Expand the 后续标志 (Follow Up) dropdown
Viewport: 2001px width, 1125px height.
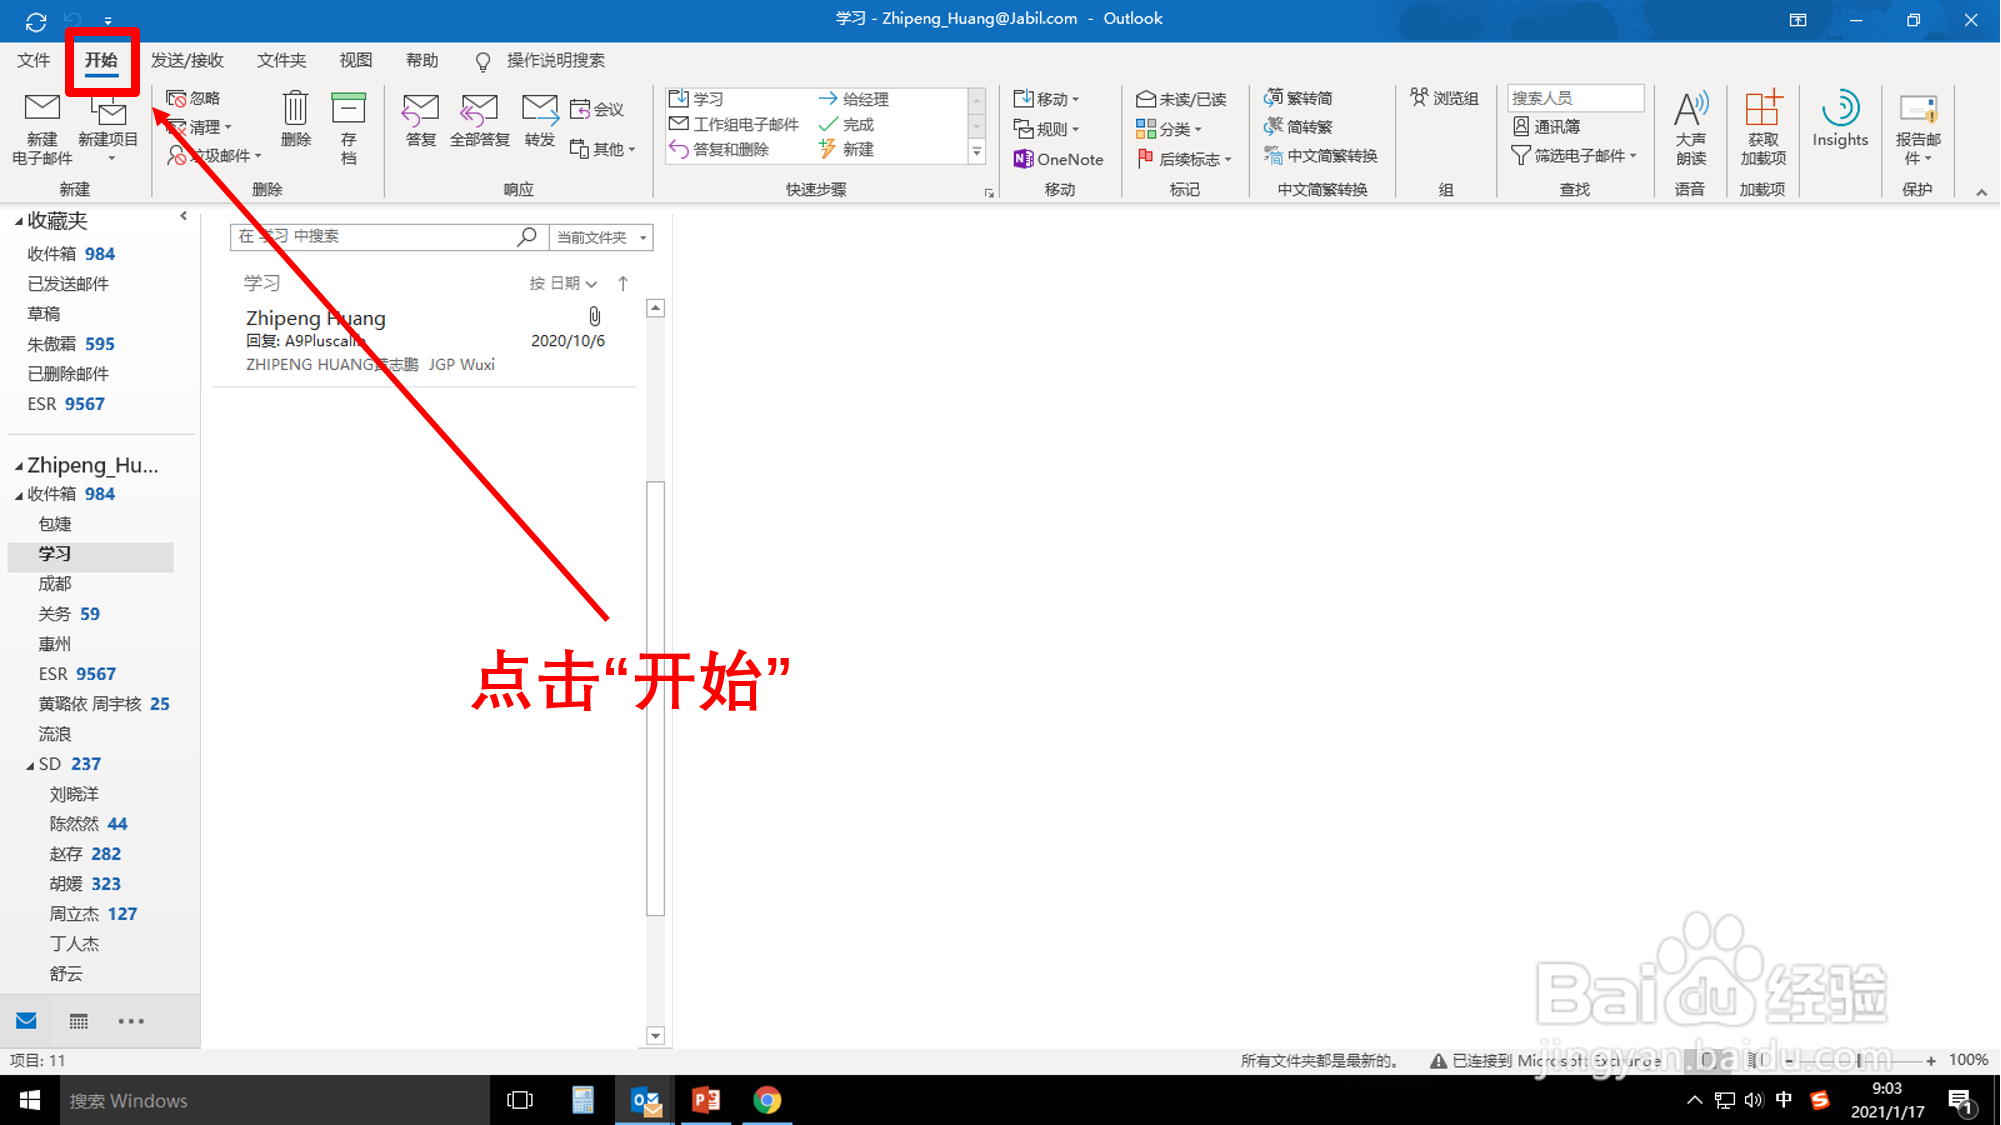[1185, 158]
